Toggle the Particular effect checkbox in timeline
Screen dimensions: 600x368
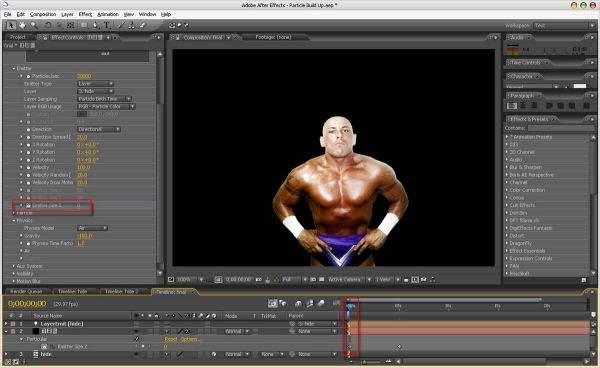tap(137, 339)
